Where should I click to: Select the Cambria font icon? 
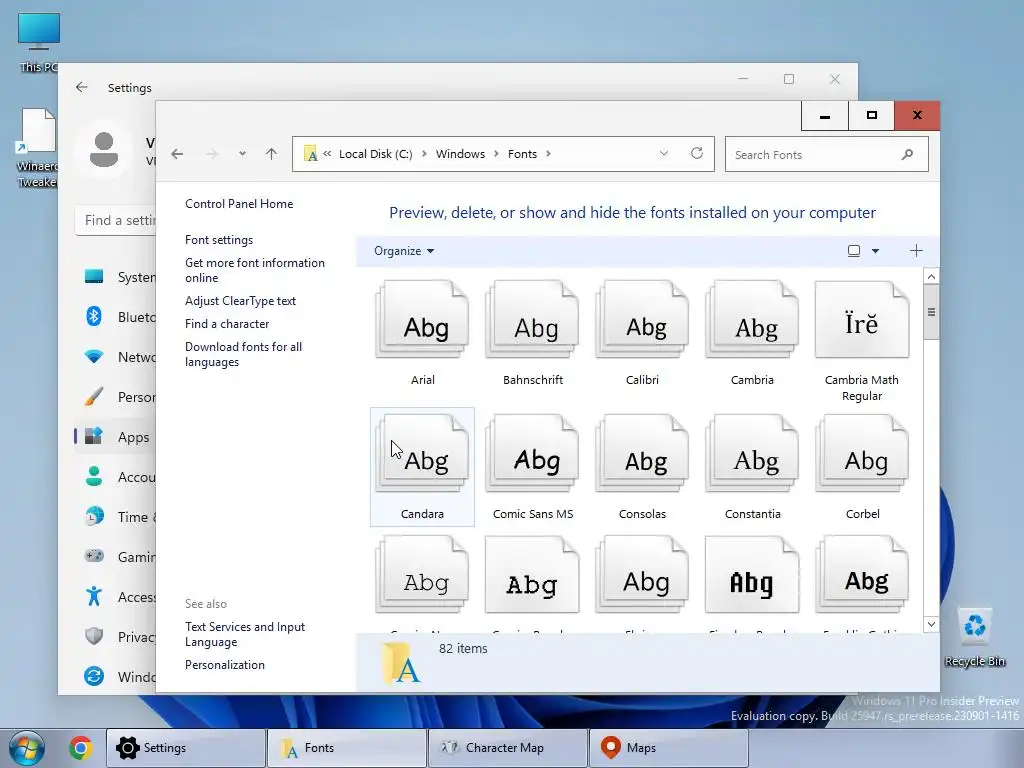point(752,320)
